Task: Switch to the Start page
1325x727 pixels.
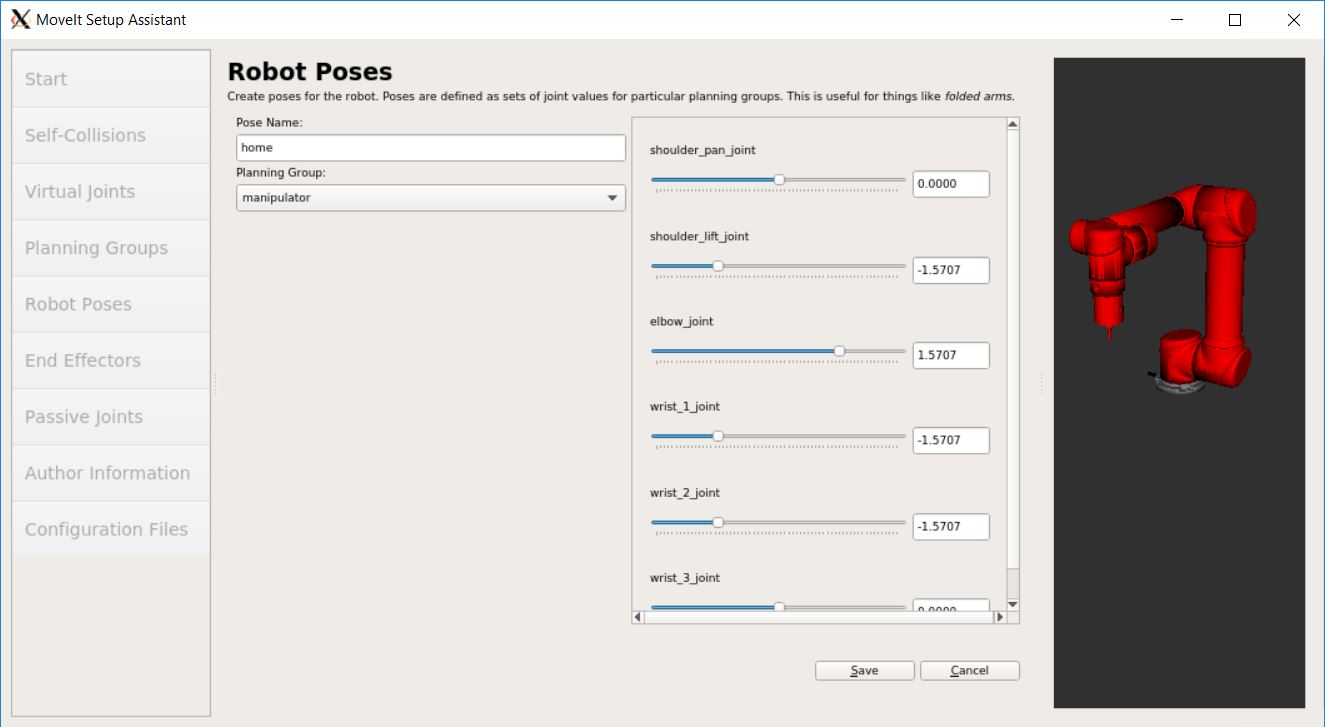Action: pos(110,78)
